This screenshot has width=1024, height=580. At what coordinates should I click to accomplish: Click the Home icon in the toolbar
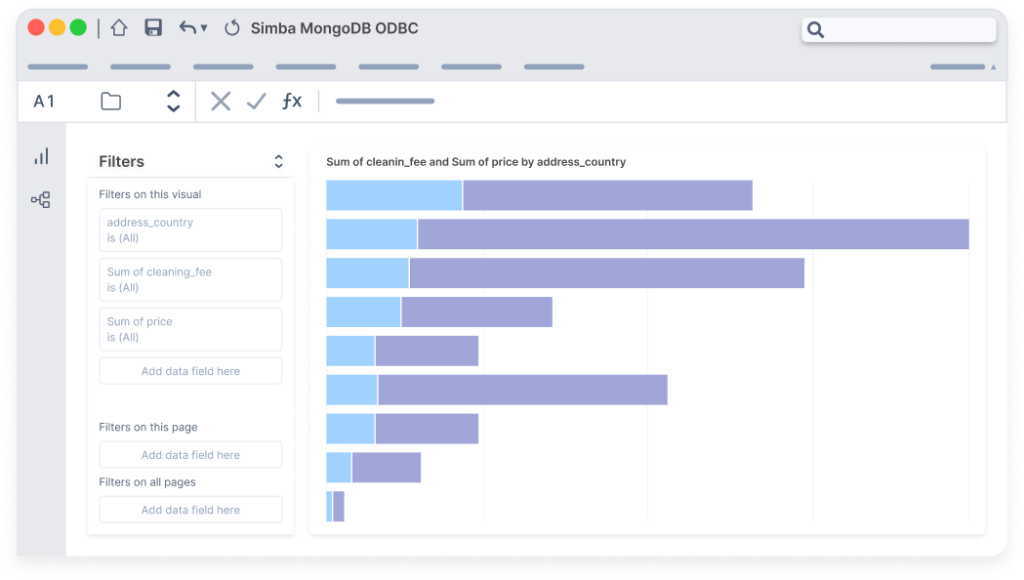[119, 29]
